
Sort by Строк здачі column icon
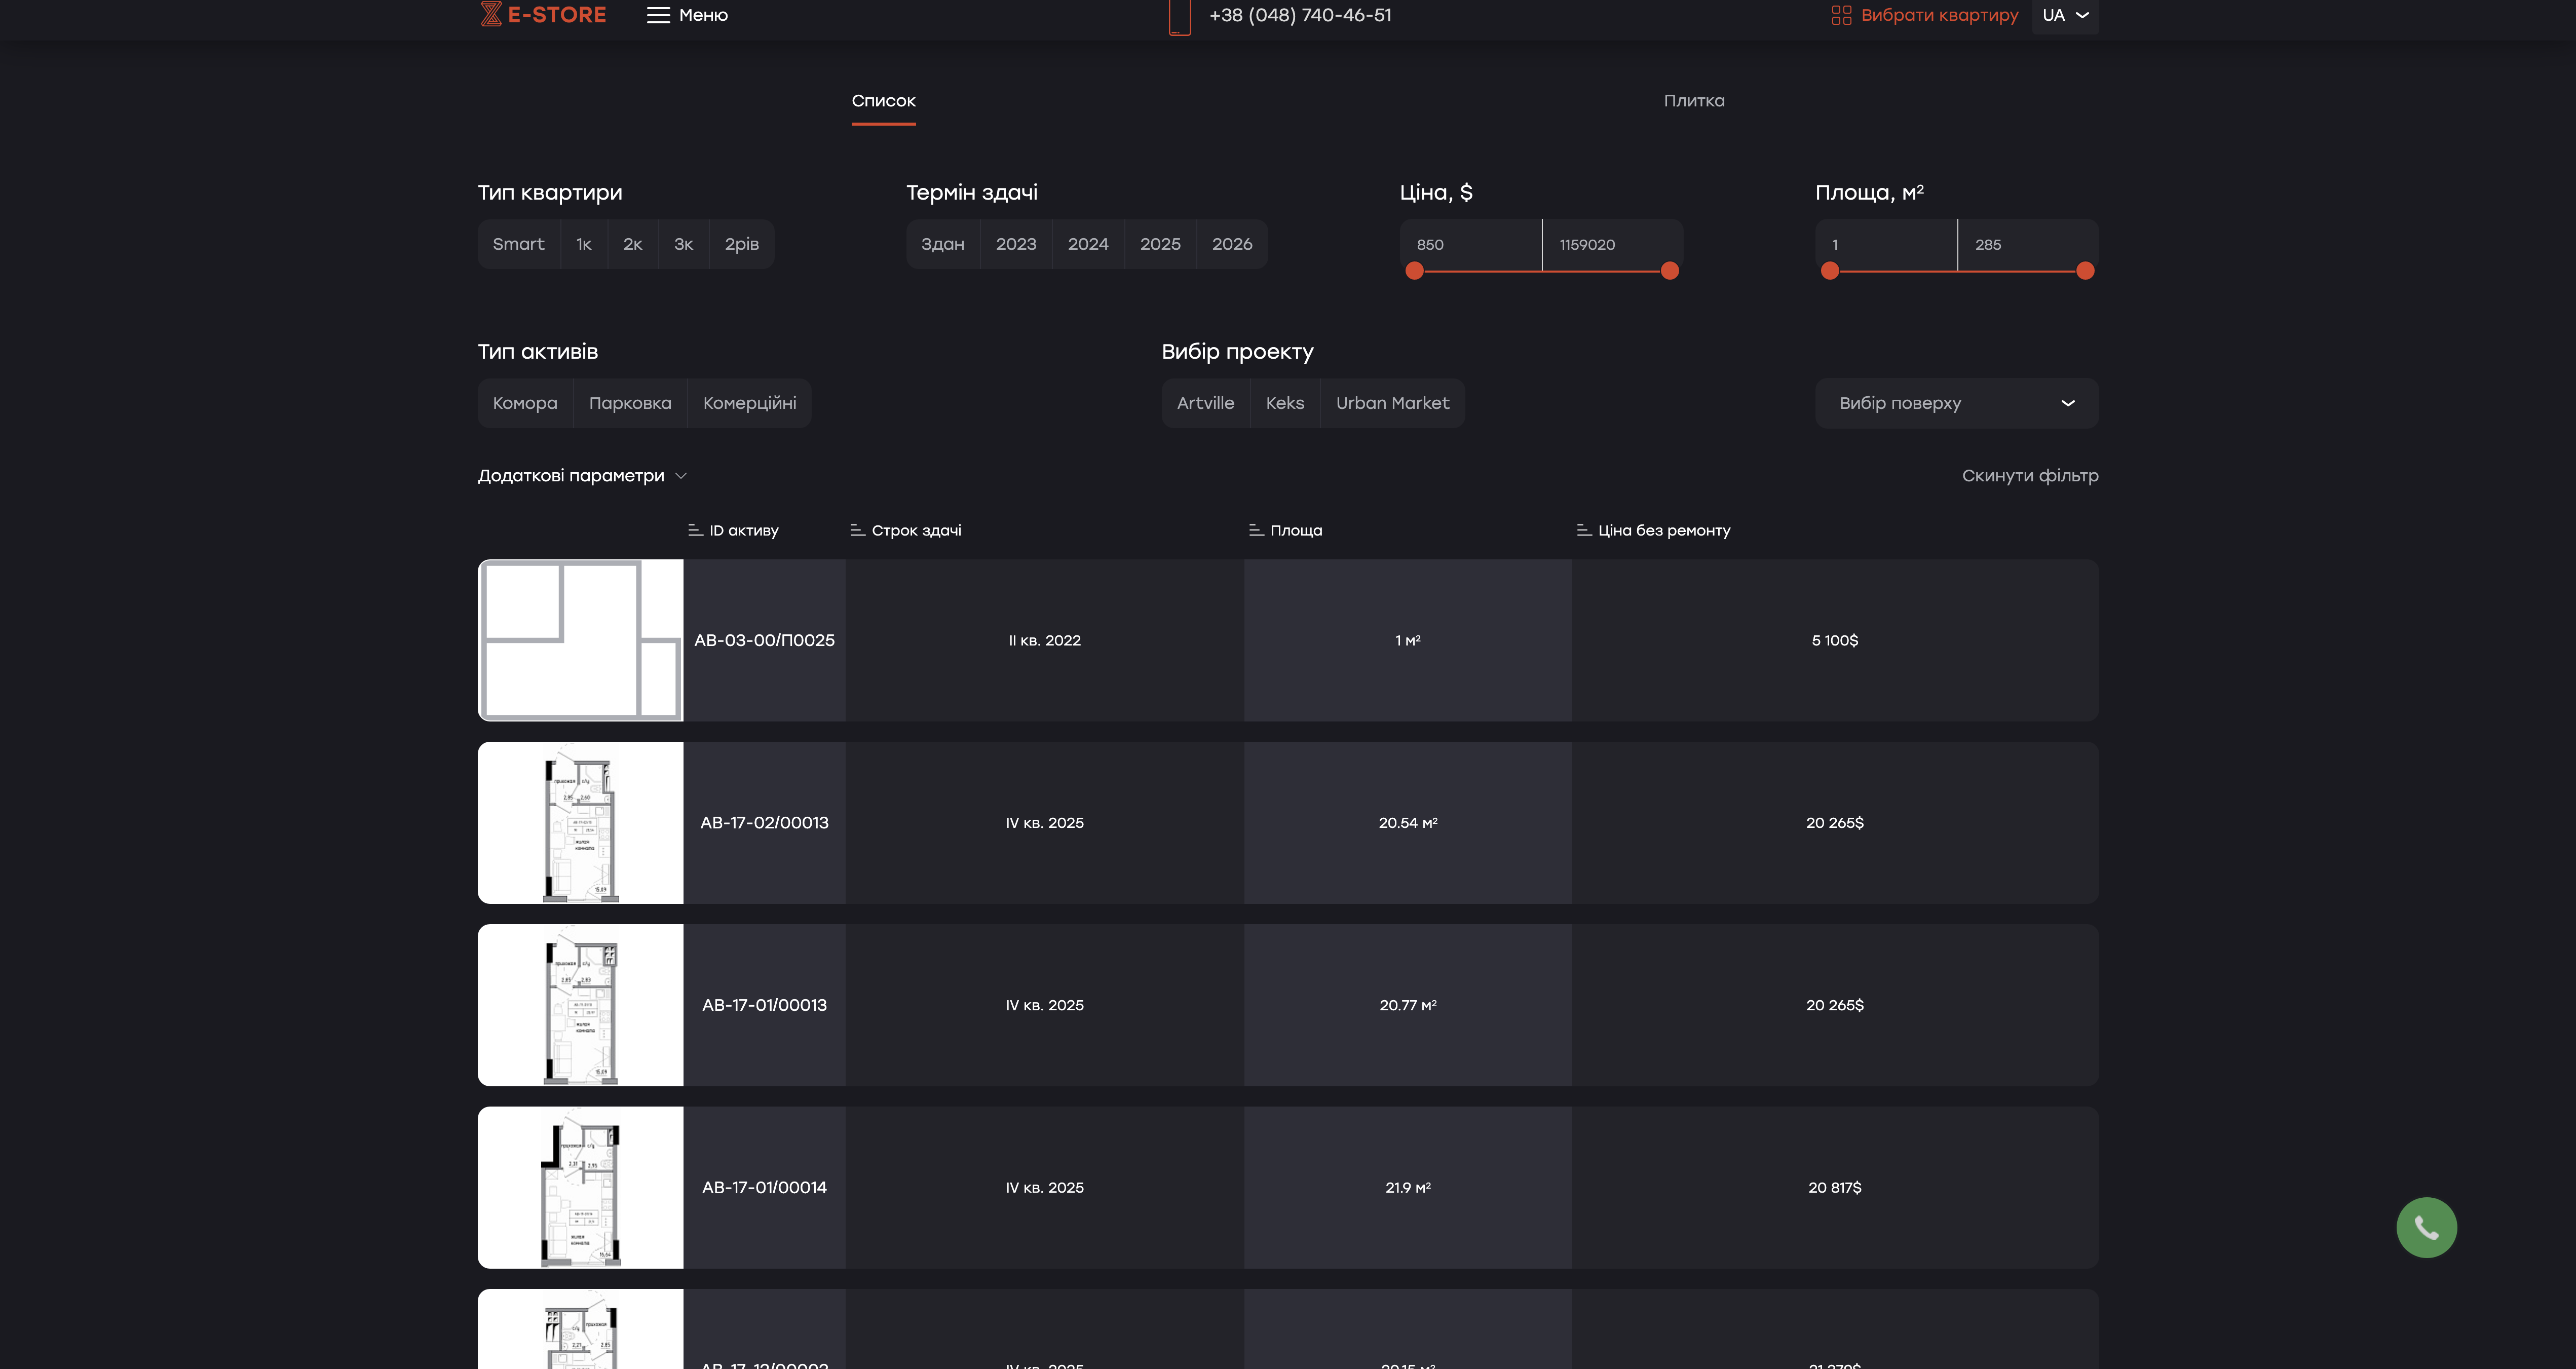click(x=857, y=530)
